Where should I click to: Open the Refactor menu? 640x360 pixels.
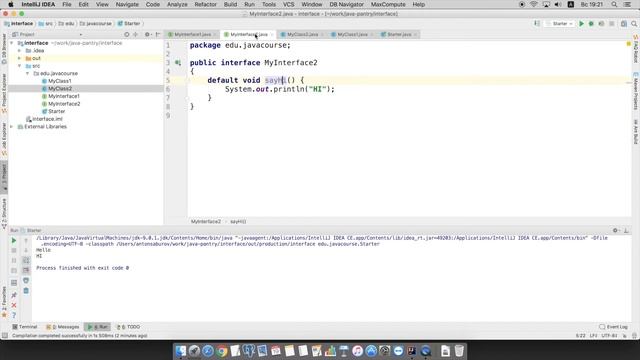(x=205, y=4)
